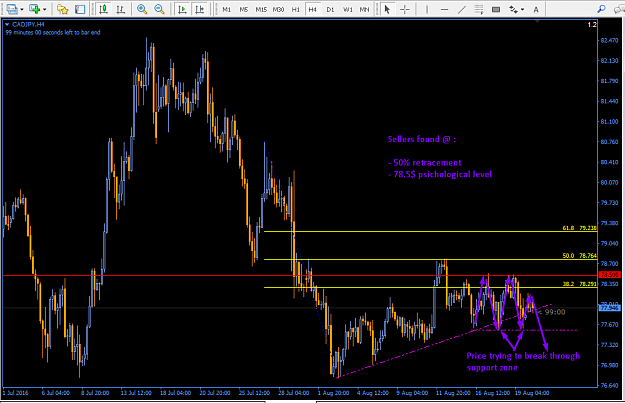The height and width of the screenshot is (403, 625).
Task: Select the arrows objects tool
Action: click(x=513, y=9)
